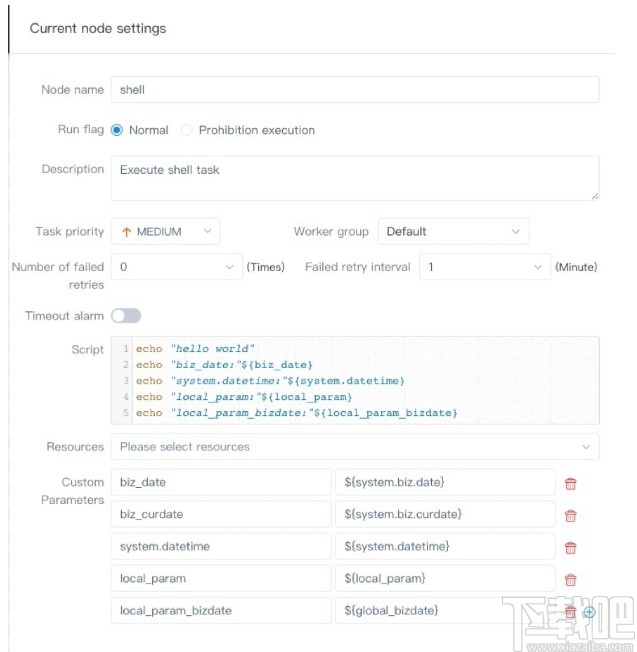Viewport: 637px width, 652px height.
Task: Click script line echo "hello world"
Action: coord(195,348)
